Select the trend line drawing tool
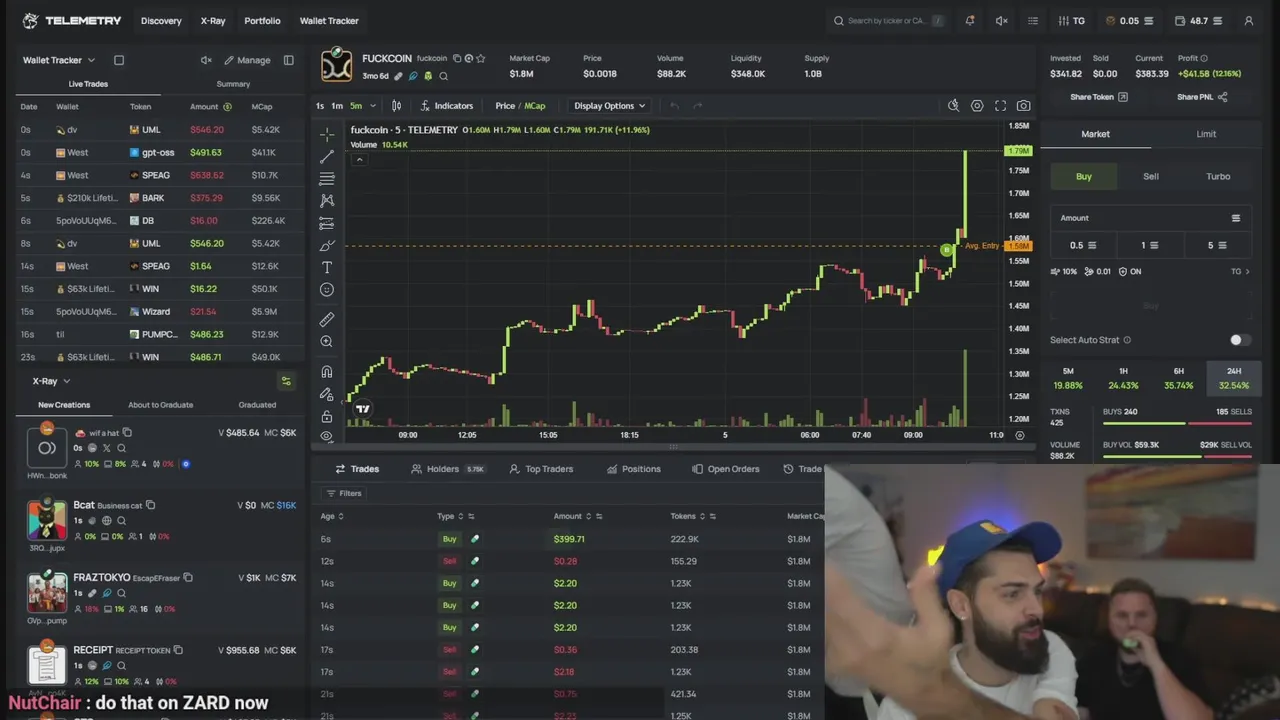1280x720 pixels. pos(327,157)
